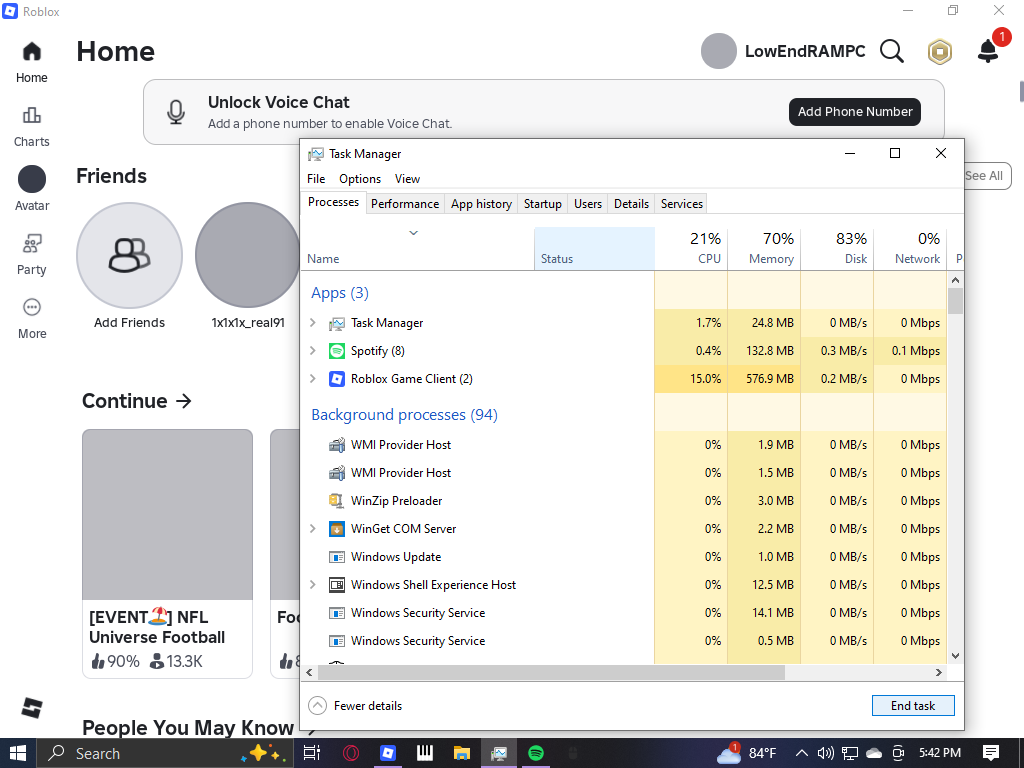Switch to the Services tab

(x=682, y=204)
